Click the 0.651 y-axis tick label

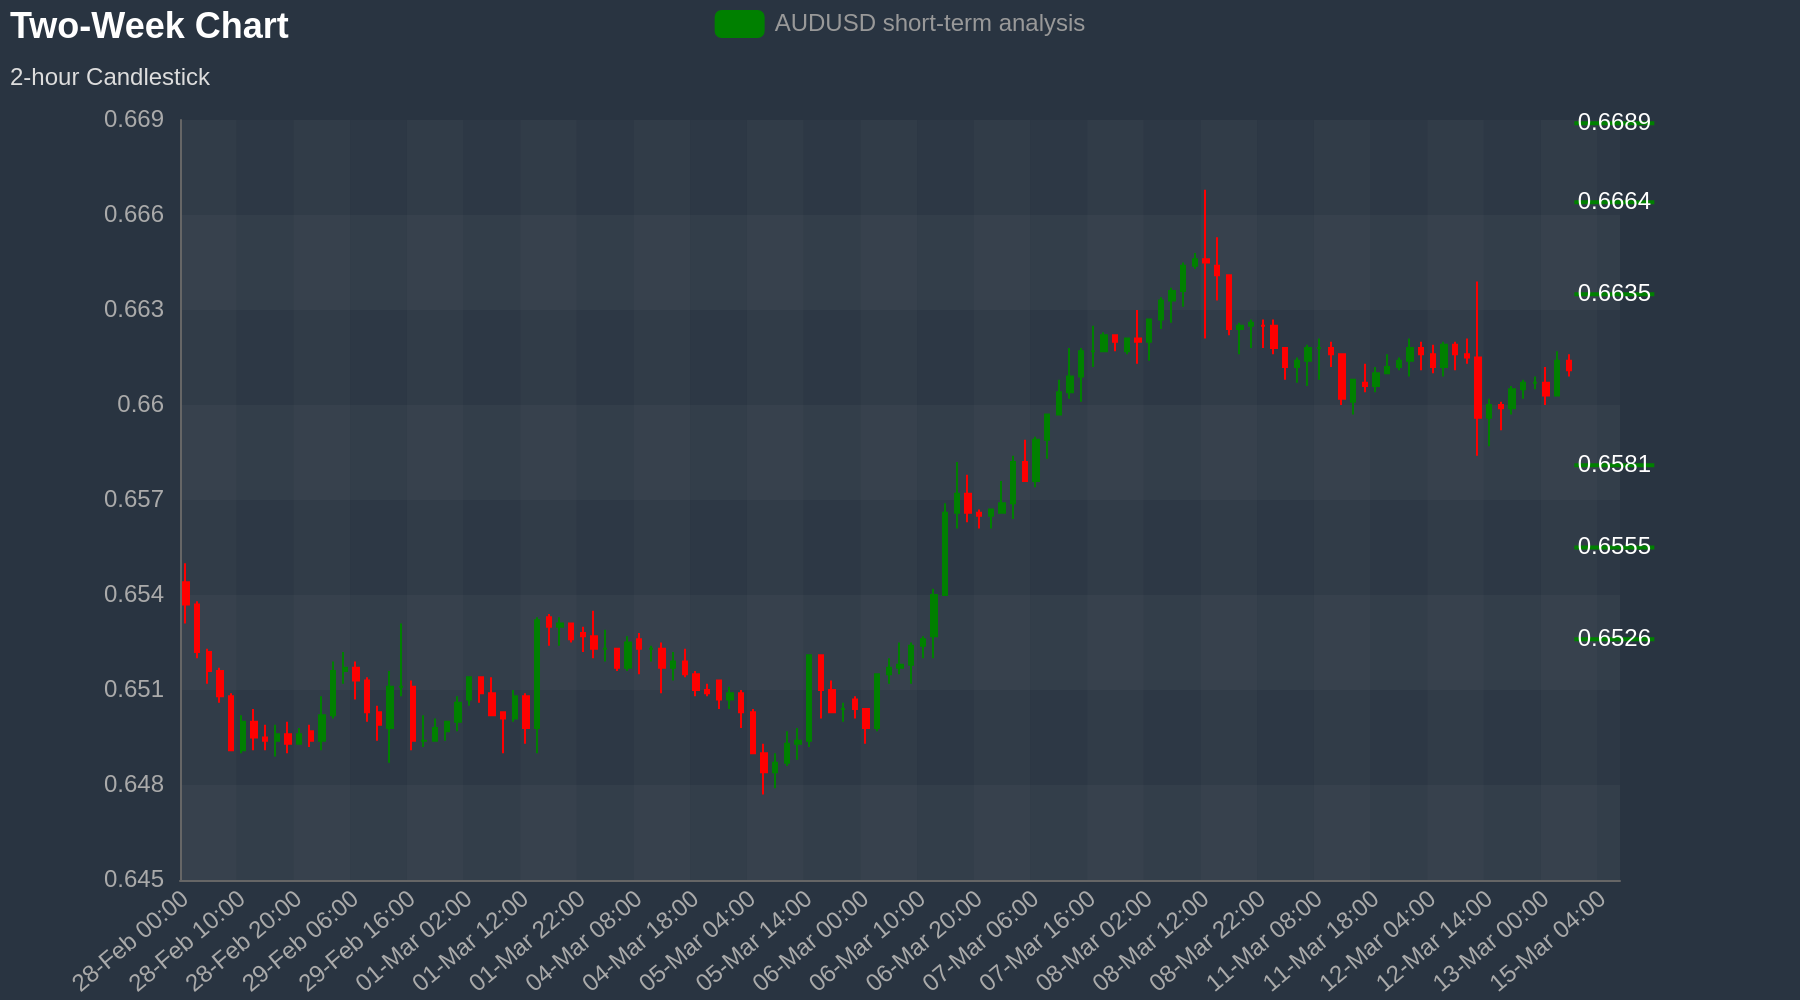pyautogui.click(x=134, y=690)
